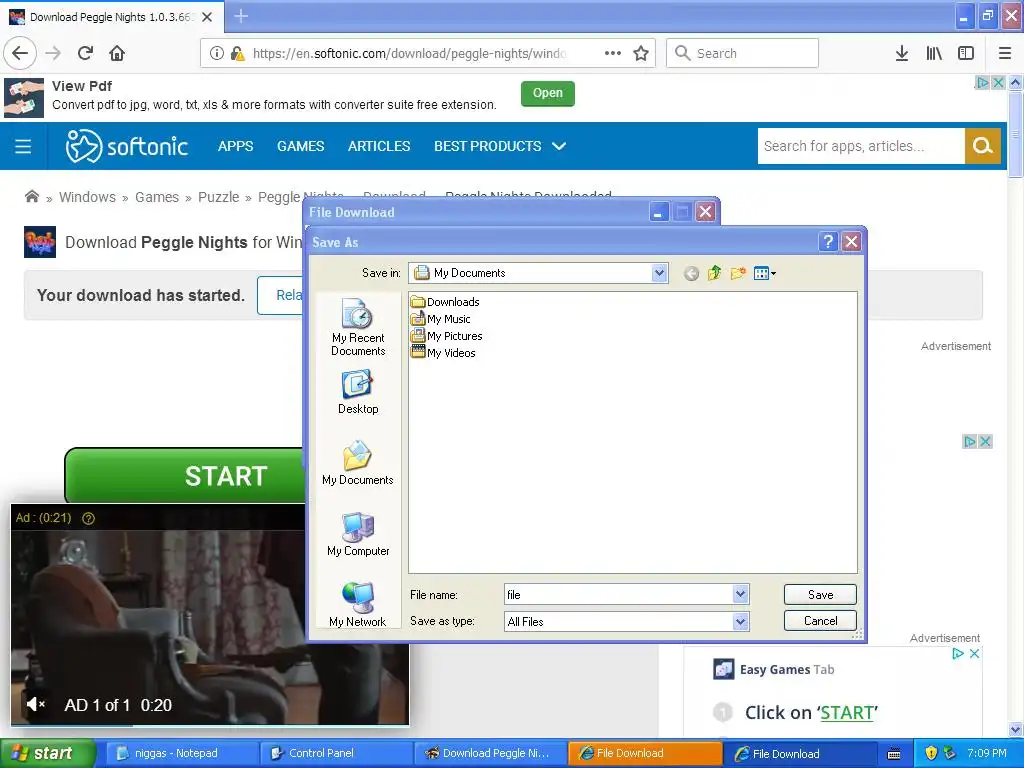Close the Download Peggle Nights tab
This screenshot has width=1024, height=768.
click(207, 17)
